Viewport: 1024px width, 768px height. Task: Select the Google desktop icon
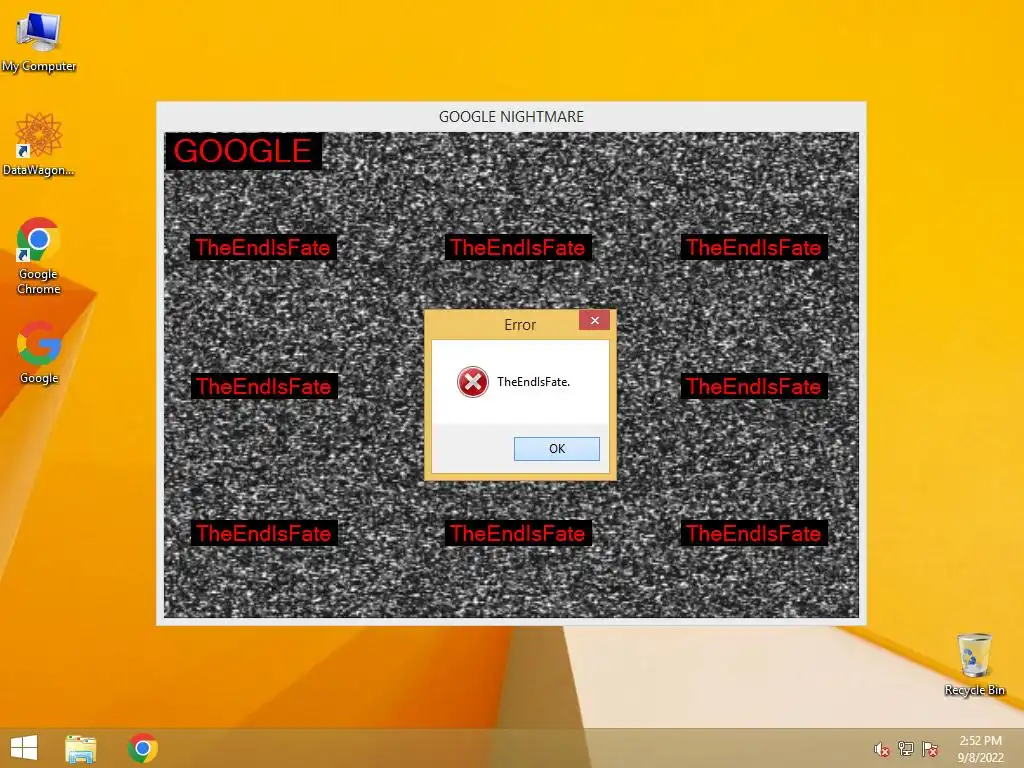click(x=39, y=353)
